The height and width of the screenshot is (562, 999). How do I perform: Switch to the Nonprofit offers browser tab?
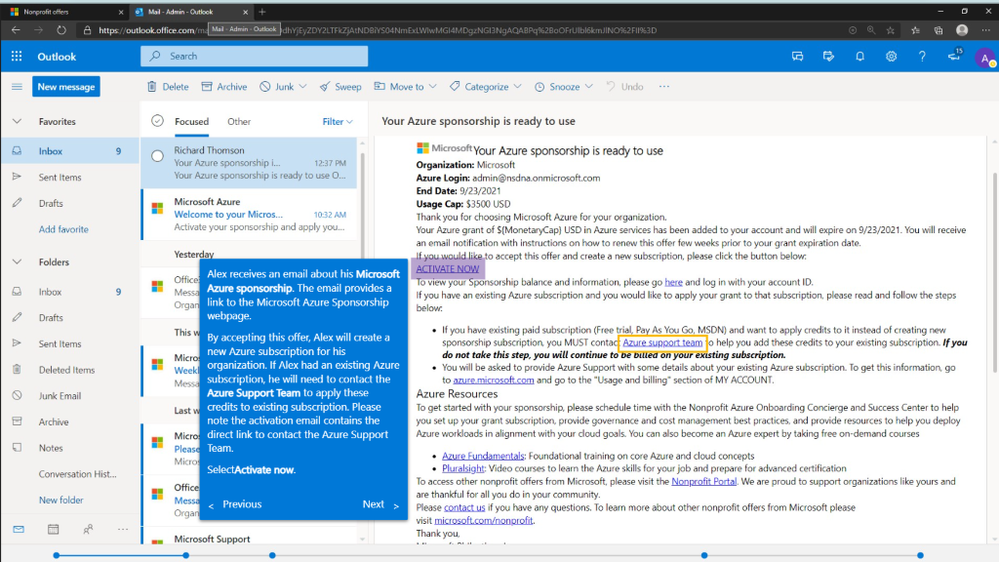click(x=65, y=11)
